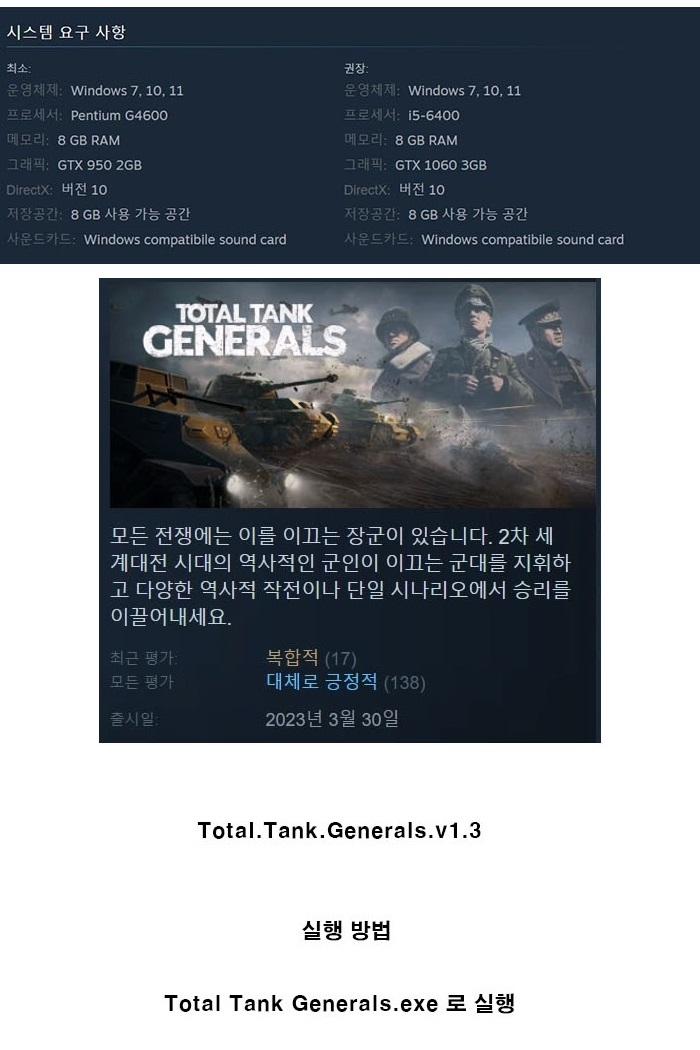This screenshot has height=1050, width=700.
Task: Click the Total.Tank.Generals.v1.3 title text
Action: point(340,830)
